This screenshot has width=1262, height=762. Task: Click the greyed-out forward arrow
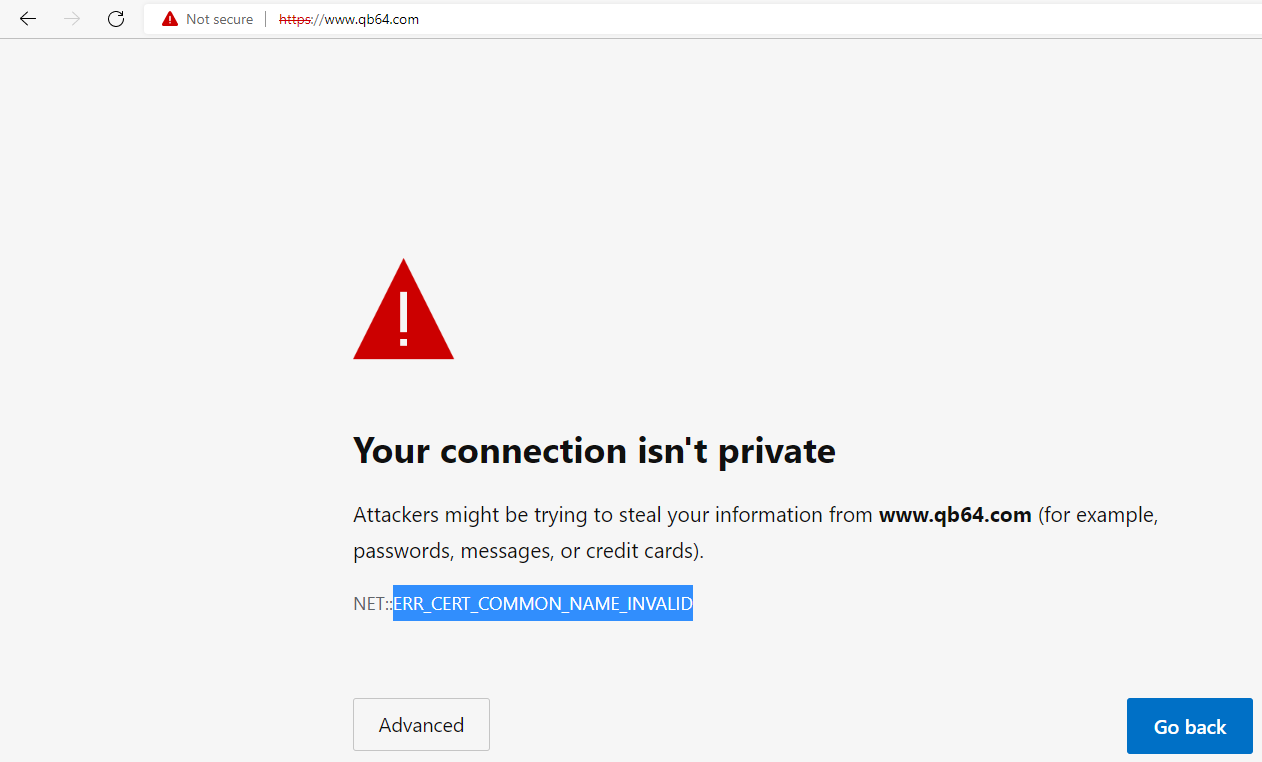[x=72, y=19]
